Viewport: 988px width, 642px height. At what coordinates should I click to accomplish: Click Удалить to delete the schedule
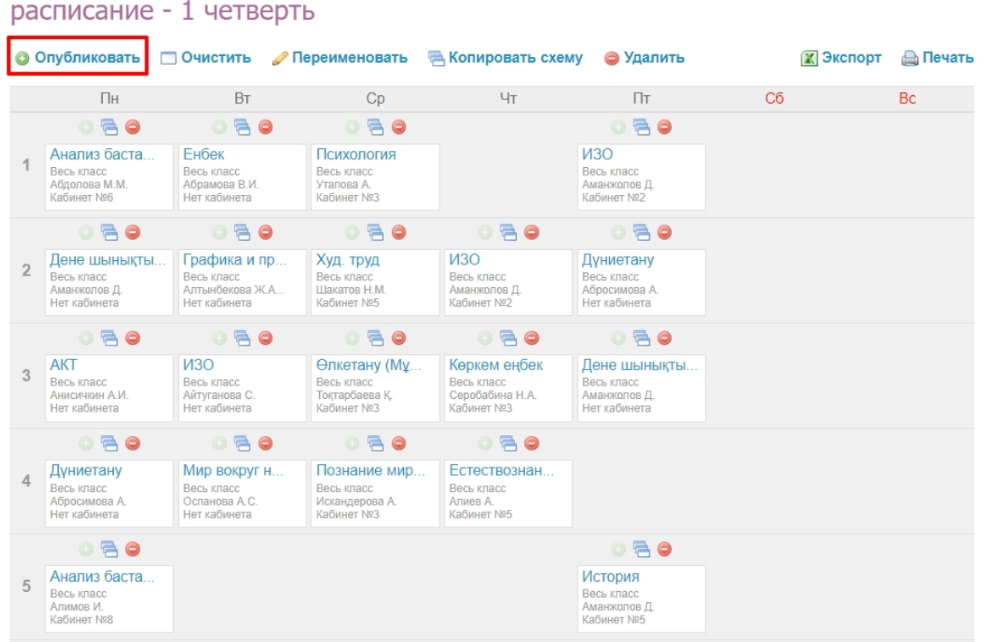point(644,58)
